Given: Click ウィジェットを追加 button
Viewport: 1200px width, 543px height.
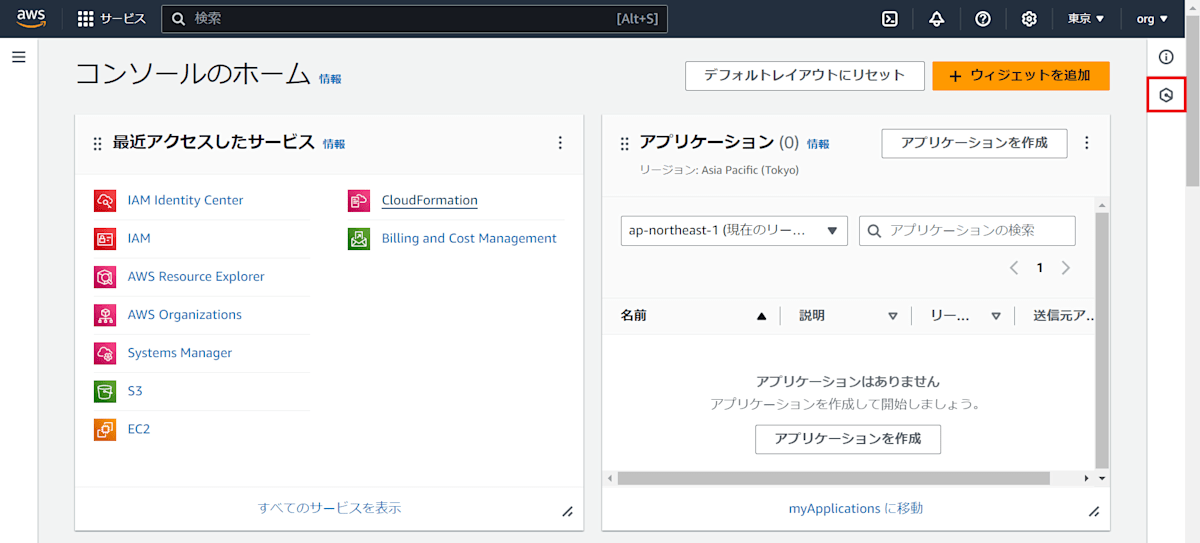Looking at the screenshot, I should [1021, 75].
